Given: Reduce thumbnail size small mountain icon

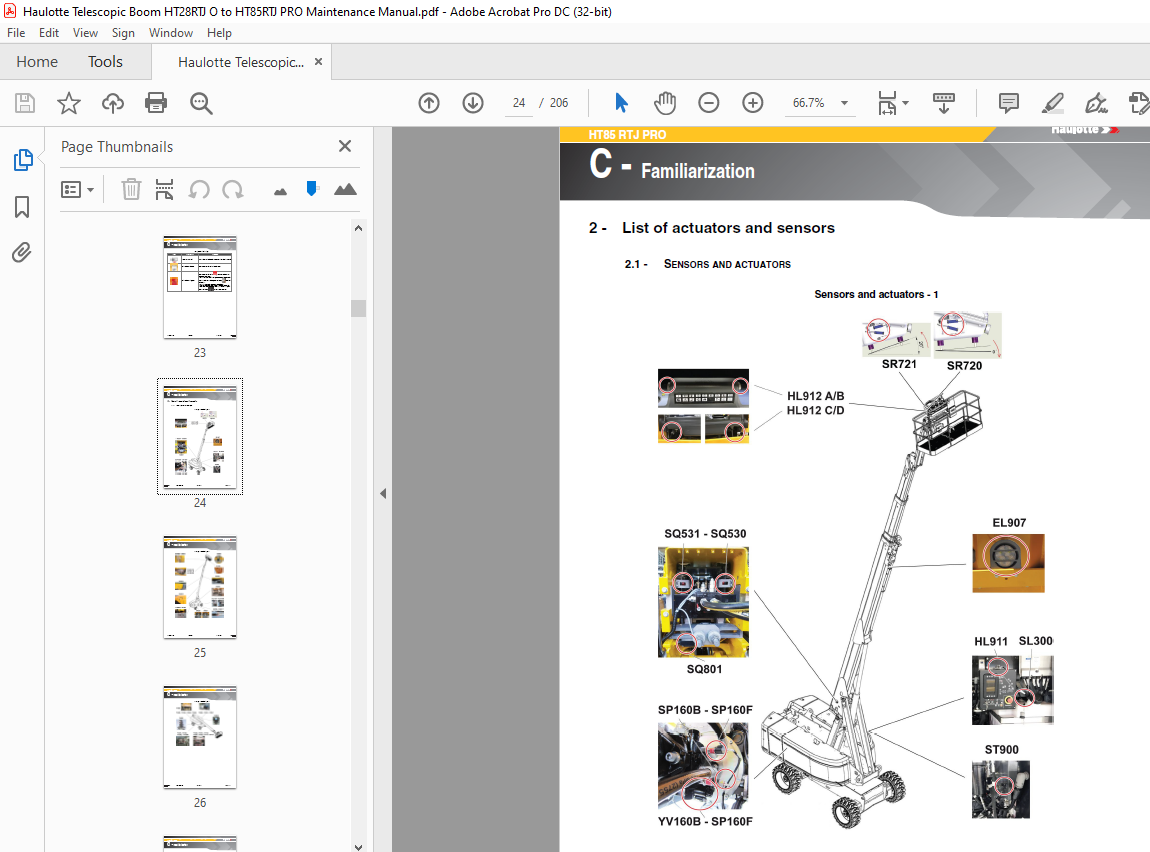Looking at the screenshot, I should [x=280, y=191].
